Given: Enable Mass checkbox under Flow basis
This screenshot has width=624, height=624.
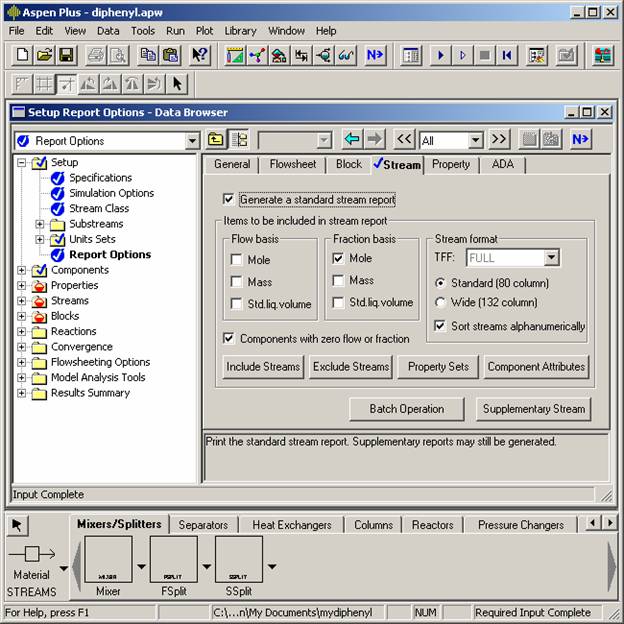Looking at the screenshot, I should 236,281.
